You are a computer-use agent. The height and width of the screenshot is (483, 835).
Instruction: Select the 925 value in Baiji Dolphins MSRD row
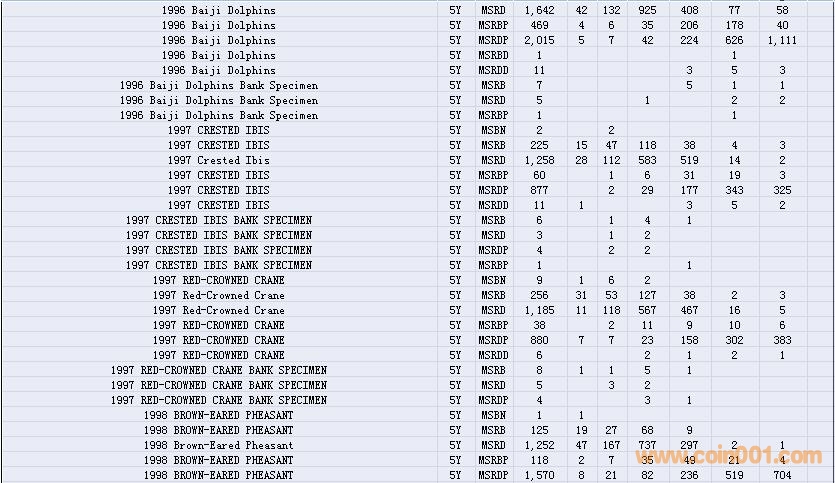[647, 10]
